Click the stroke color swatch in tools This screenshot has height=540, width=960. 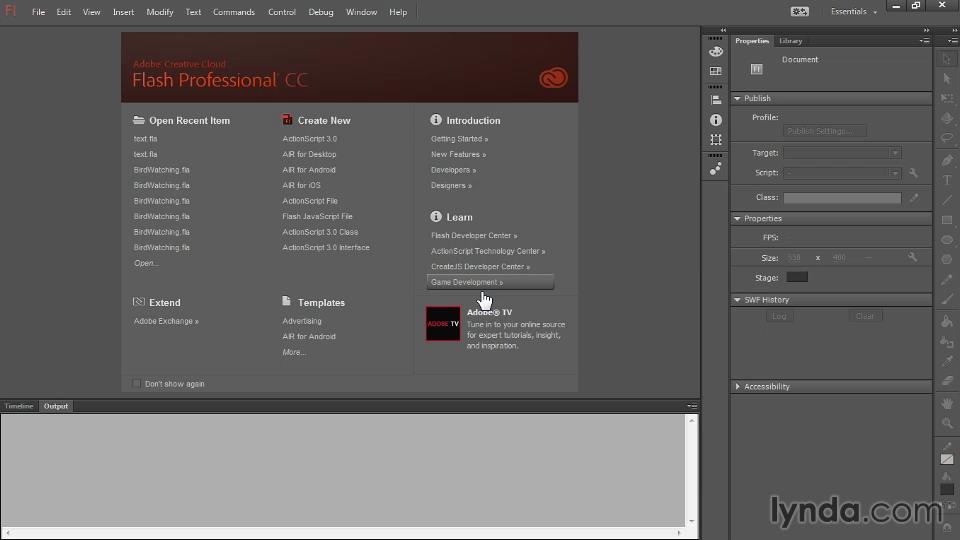point(947,459)
